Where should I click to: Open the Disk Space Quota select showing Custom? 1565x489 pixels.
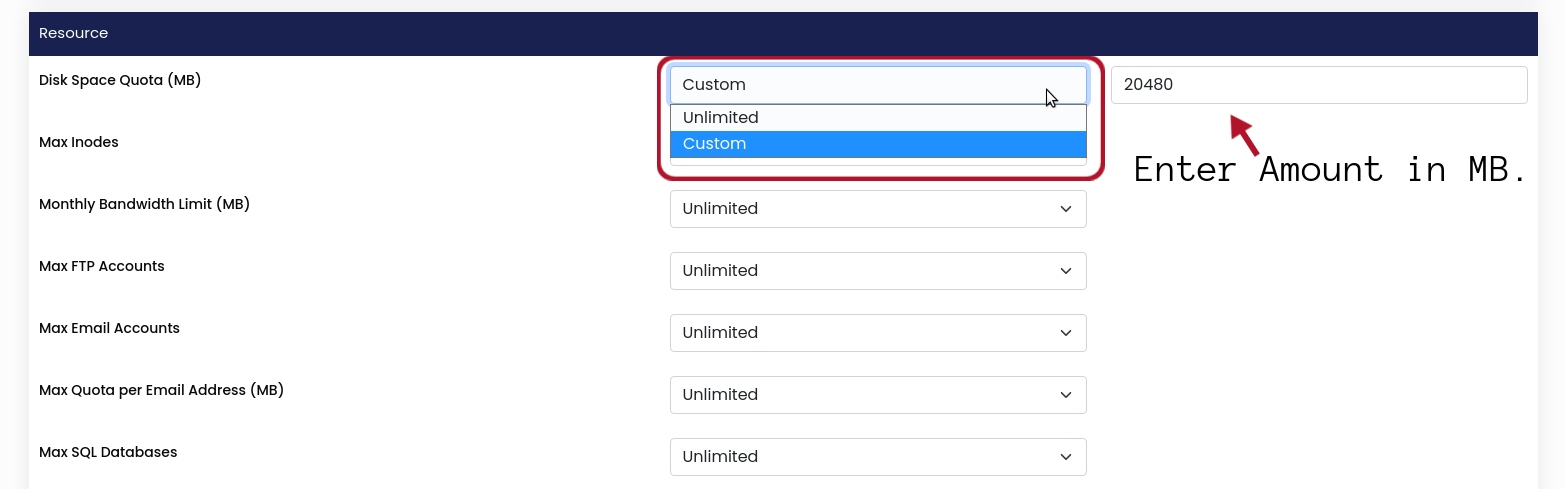click(x=878, y=85)
